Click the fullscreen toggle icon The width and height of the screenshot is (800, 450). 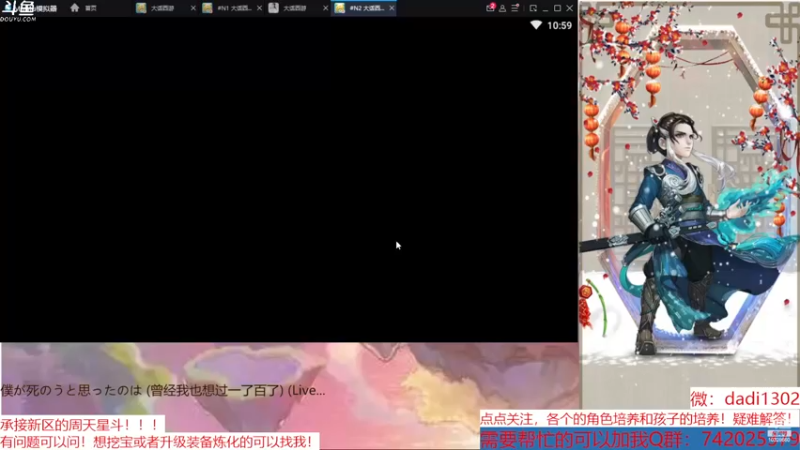tap(533, 8)
